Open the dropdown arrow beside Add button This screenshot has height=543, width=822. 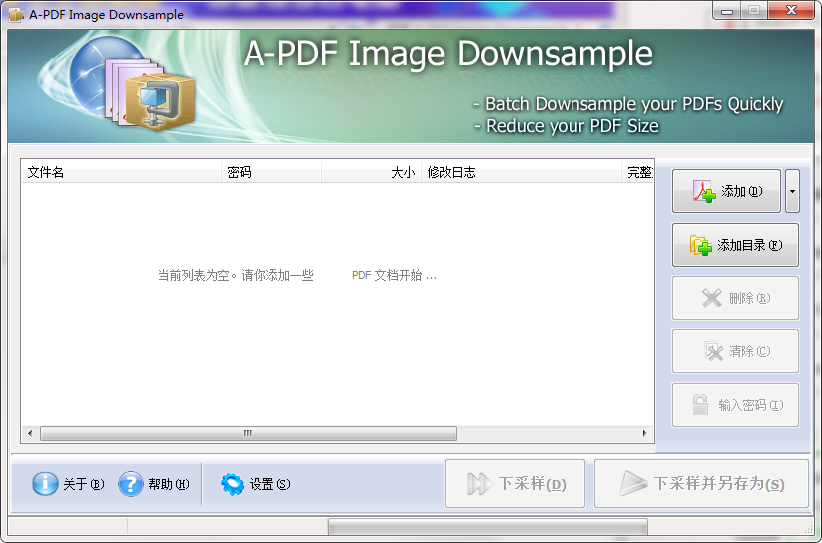[x=792, y=191]
